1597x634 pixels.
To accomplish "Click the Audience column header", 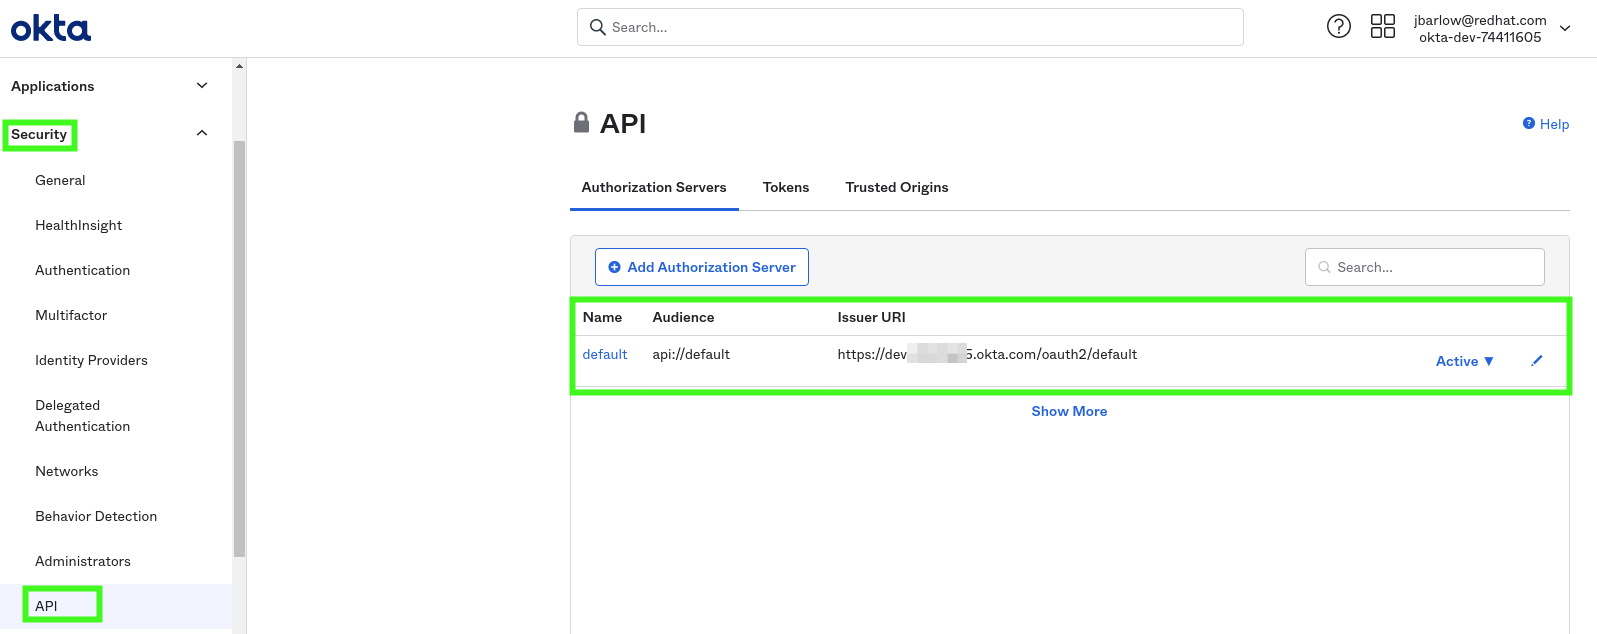I will (683, 317).
